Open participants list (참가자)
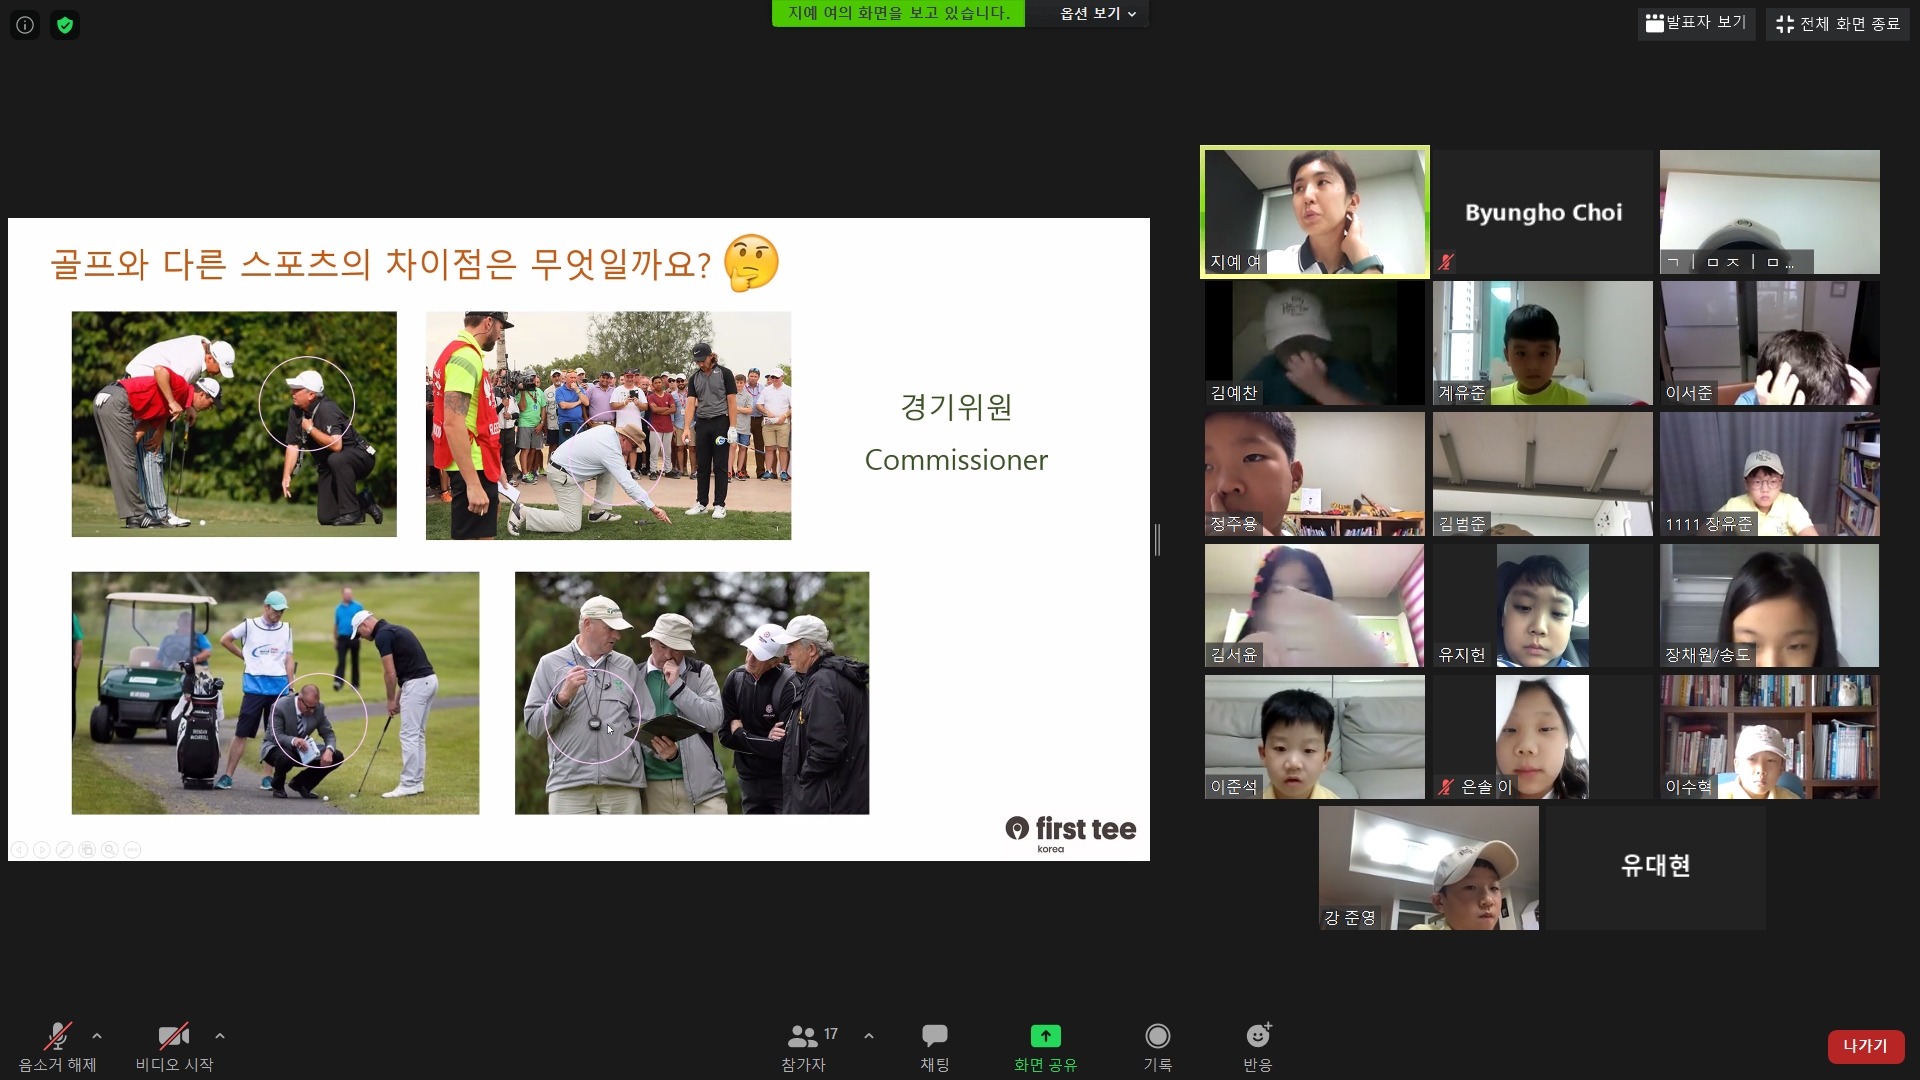1920x1080 pixels. [x=804, y=1046]
